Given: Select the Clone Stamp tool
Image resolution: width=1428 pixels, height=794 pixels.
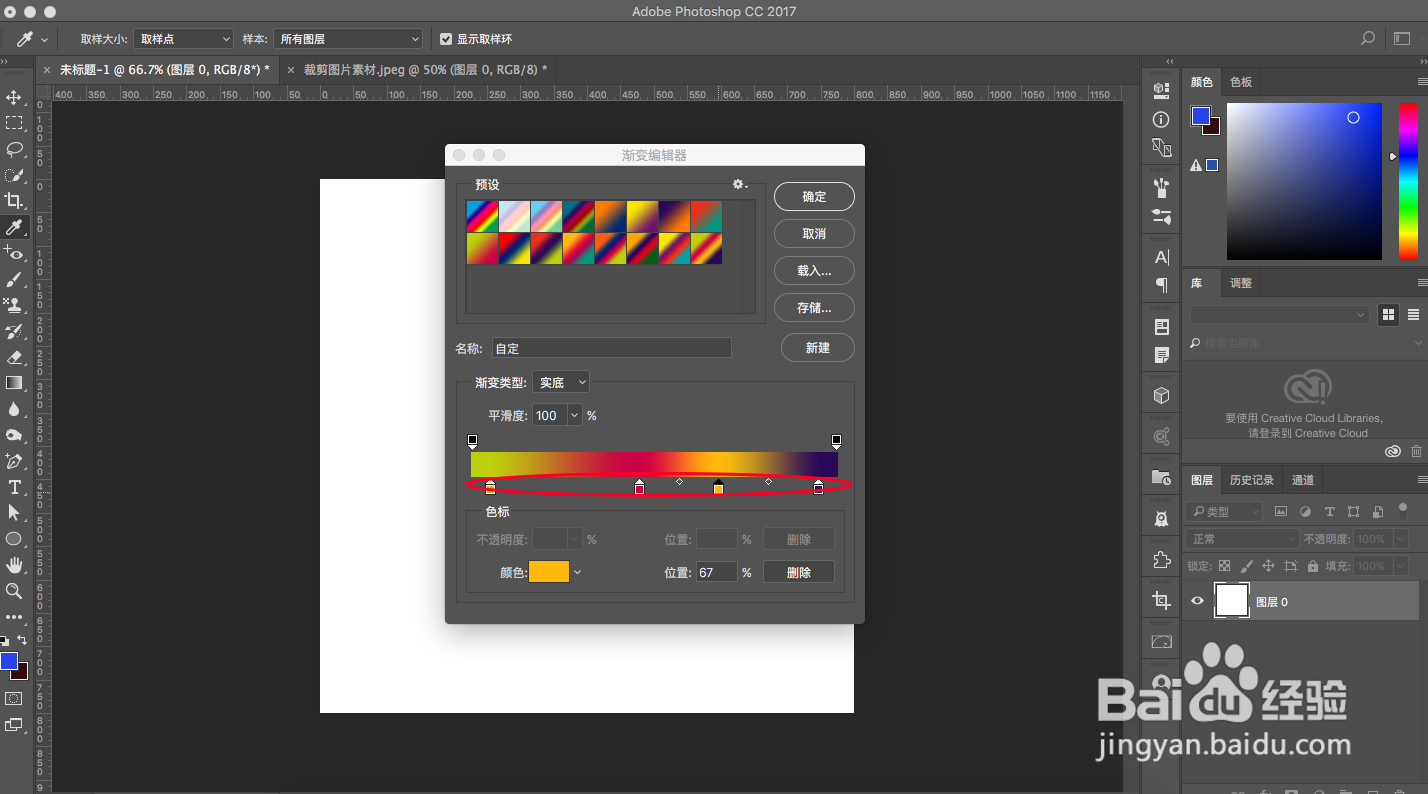Looking at the screenshot, I should point(14,305).
